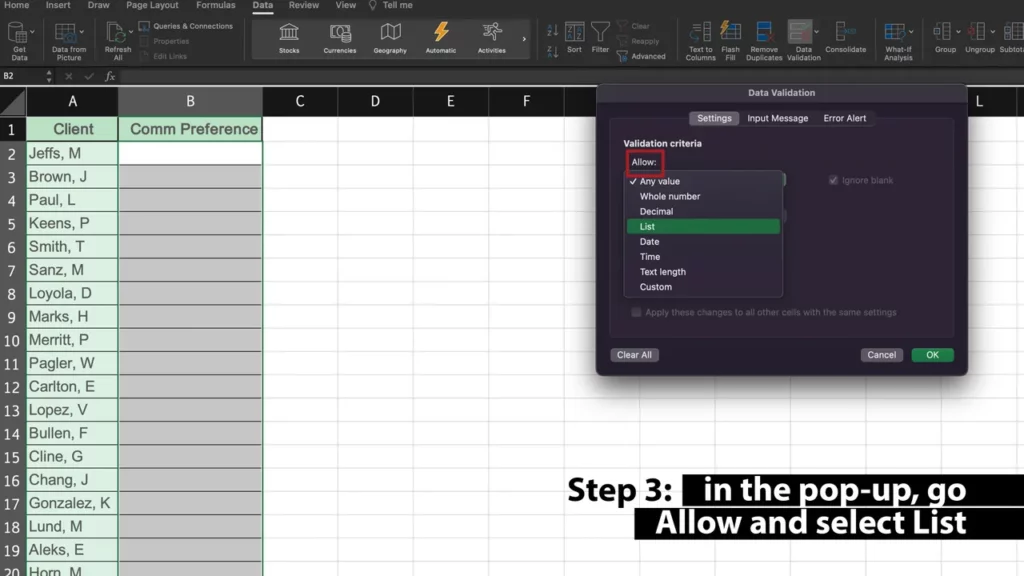Screen dimensions: 1024x576
Task: Click the Tell me search box
Action: [x=391, y=5]
